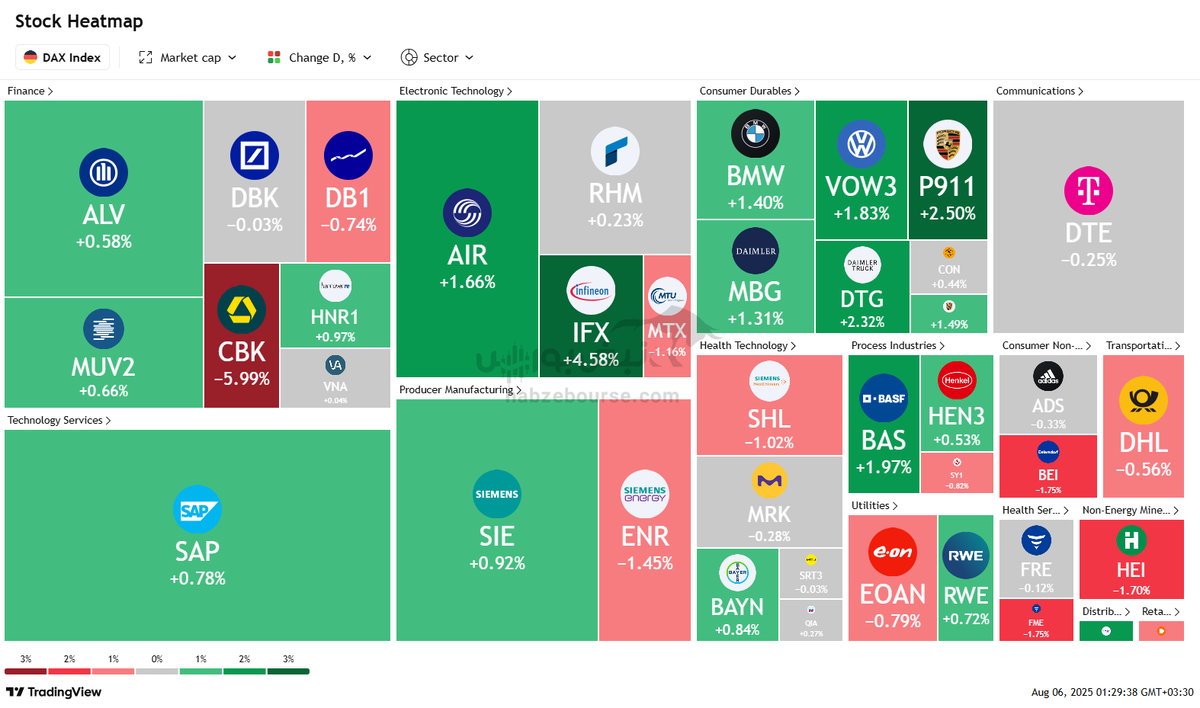1200x708 pixels.
Task: Click the Deutsche Telekom DTE logo
Action: point(1088,192)
